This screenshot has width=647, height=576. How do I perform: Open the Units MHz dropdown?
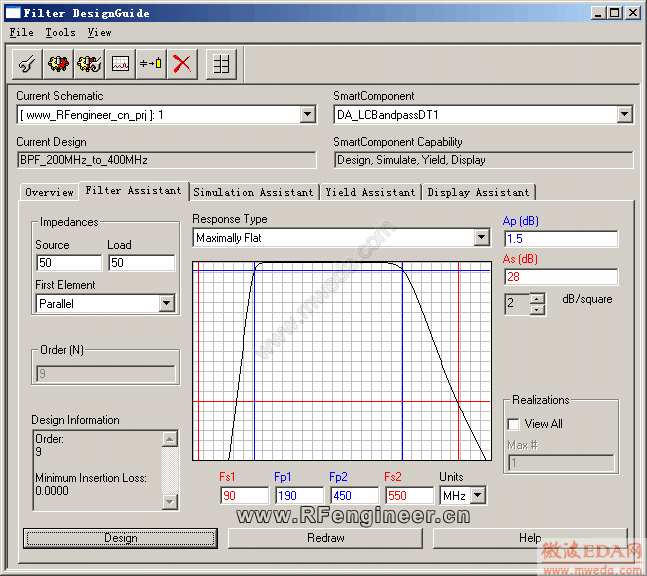click(478, 495)
